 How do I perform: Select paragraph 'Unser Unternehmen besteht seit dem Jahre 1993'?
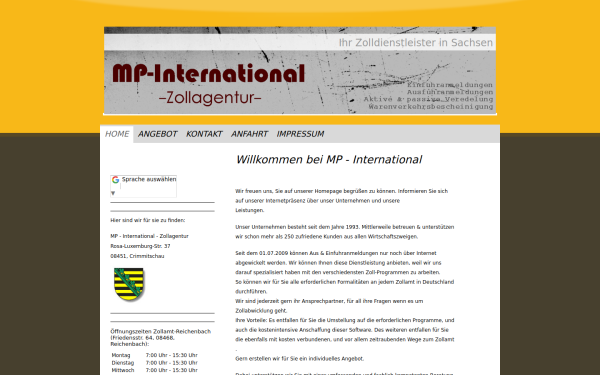click(345, 232)
